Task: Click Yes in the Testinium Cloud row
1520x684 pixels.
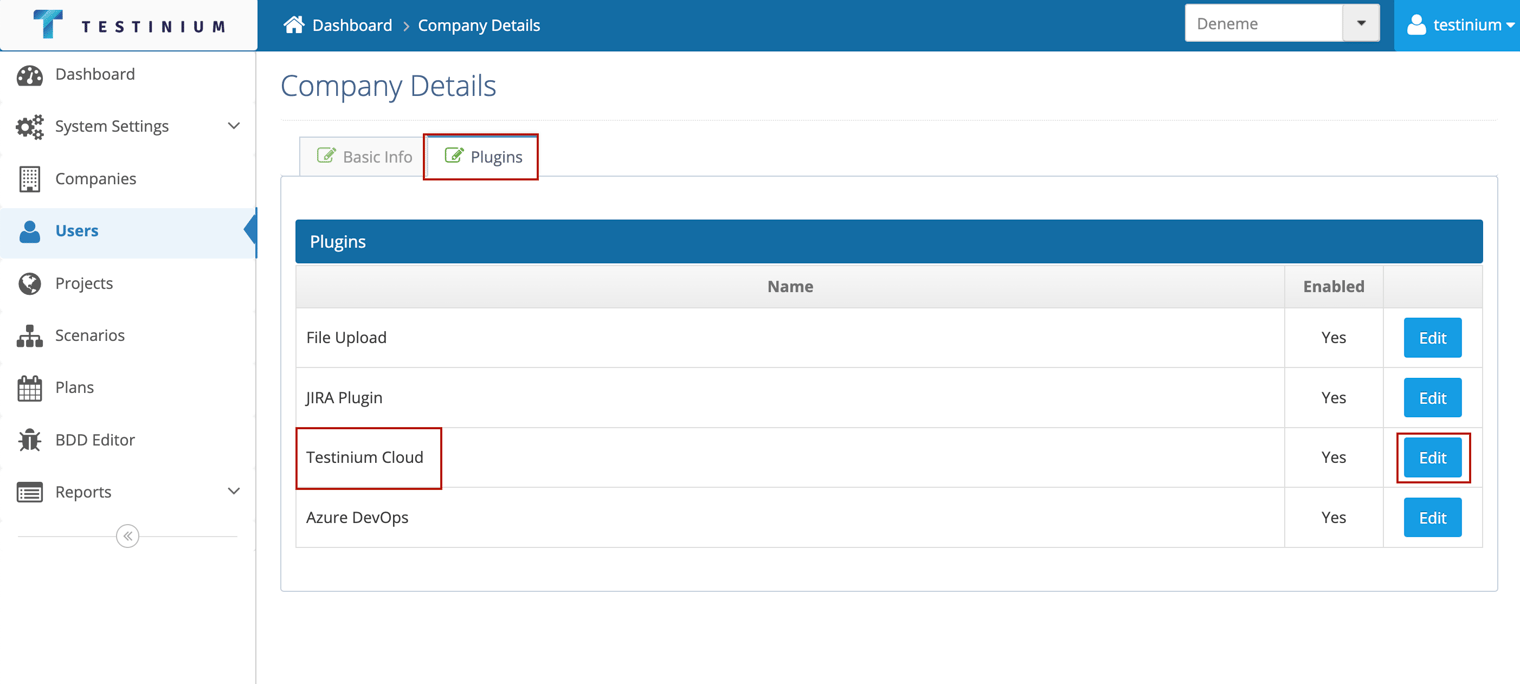Action: [x=1333, y=457]
